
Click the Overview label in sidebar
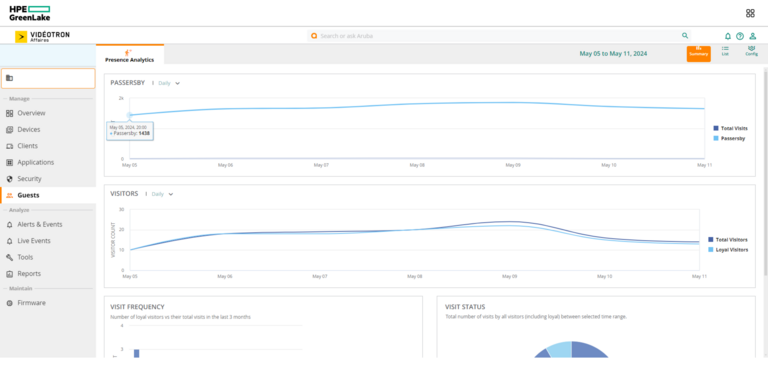click(31, 113)
